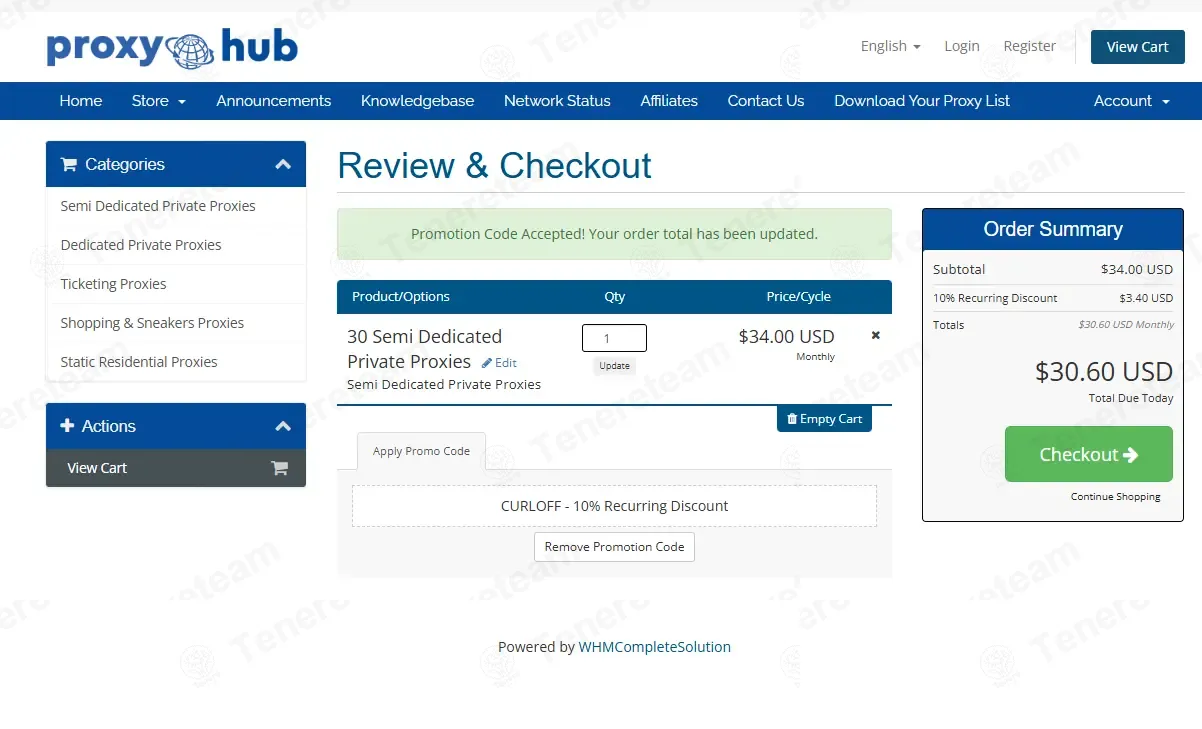Click the $30.60 USD total due

point(1104,372)
